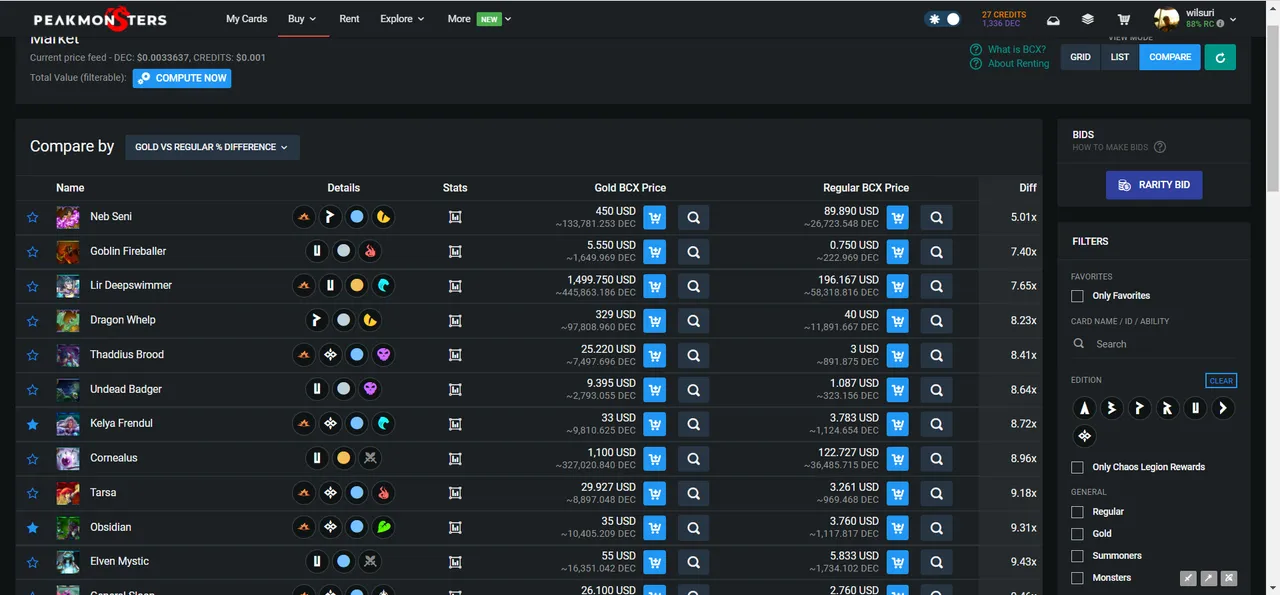Image resolution: width=1280 pixels, height=595 pixels.
Task: Enable the Summoners filter checkbox
Action: pos(1077,556)
